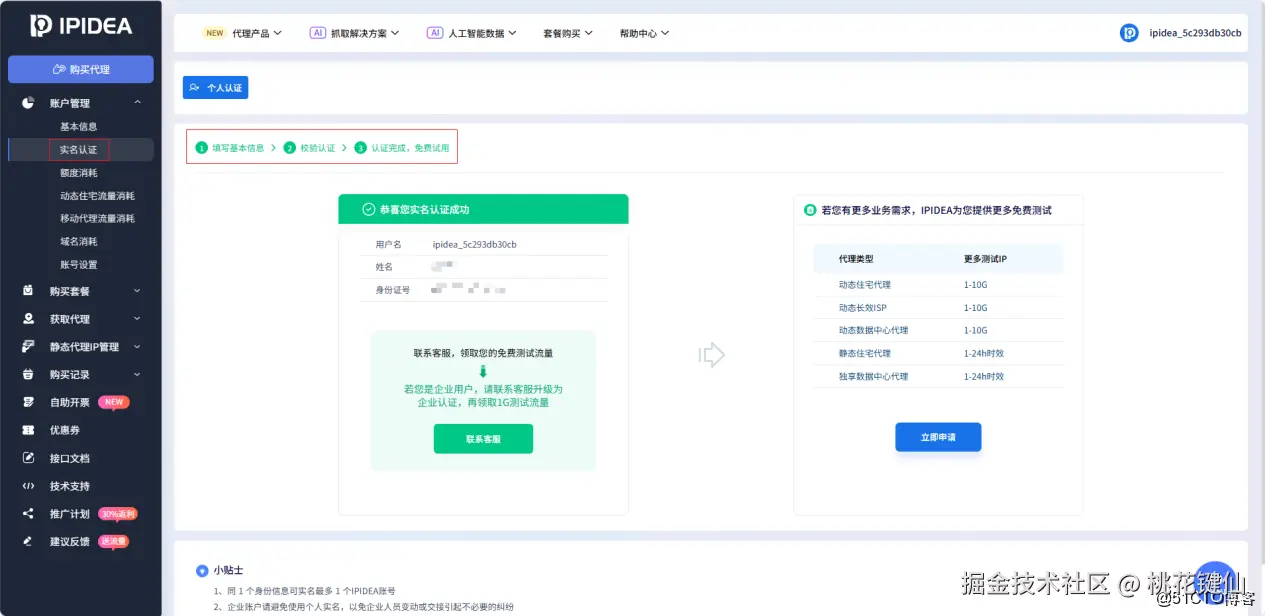The height and width of the screenshot is (616, 1265).
Task: Click the 购买代理 button
Action: (x=81, y=69)
